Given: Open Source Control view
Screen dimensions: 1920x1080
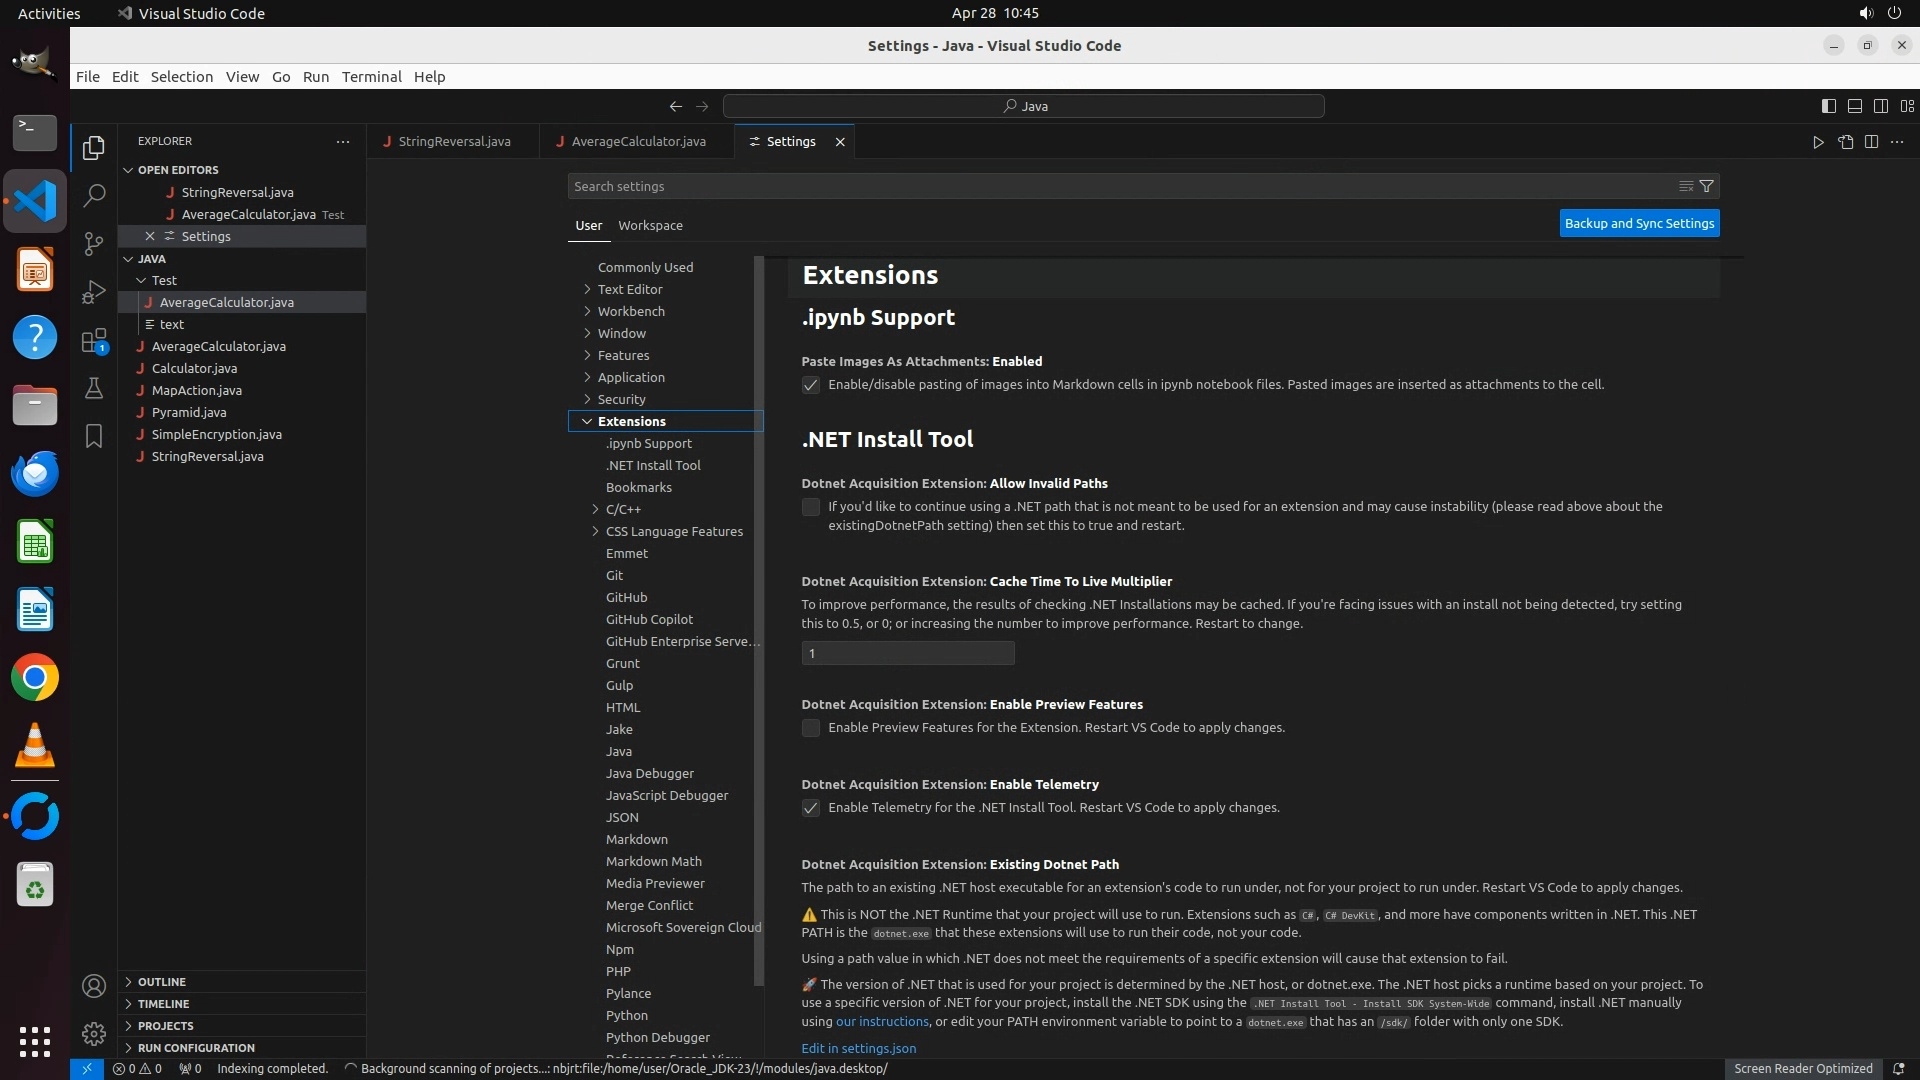Looking at the screenshot, I should point(94,244).
